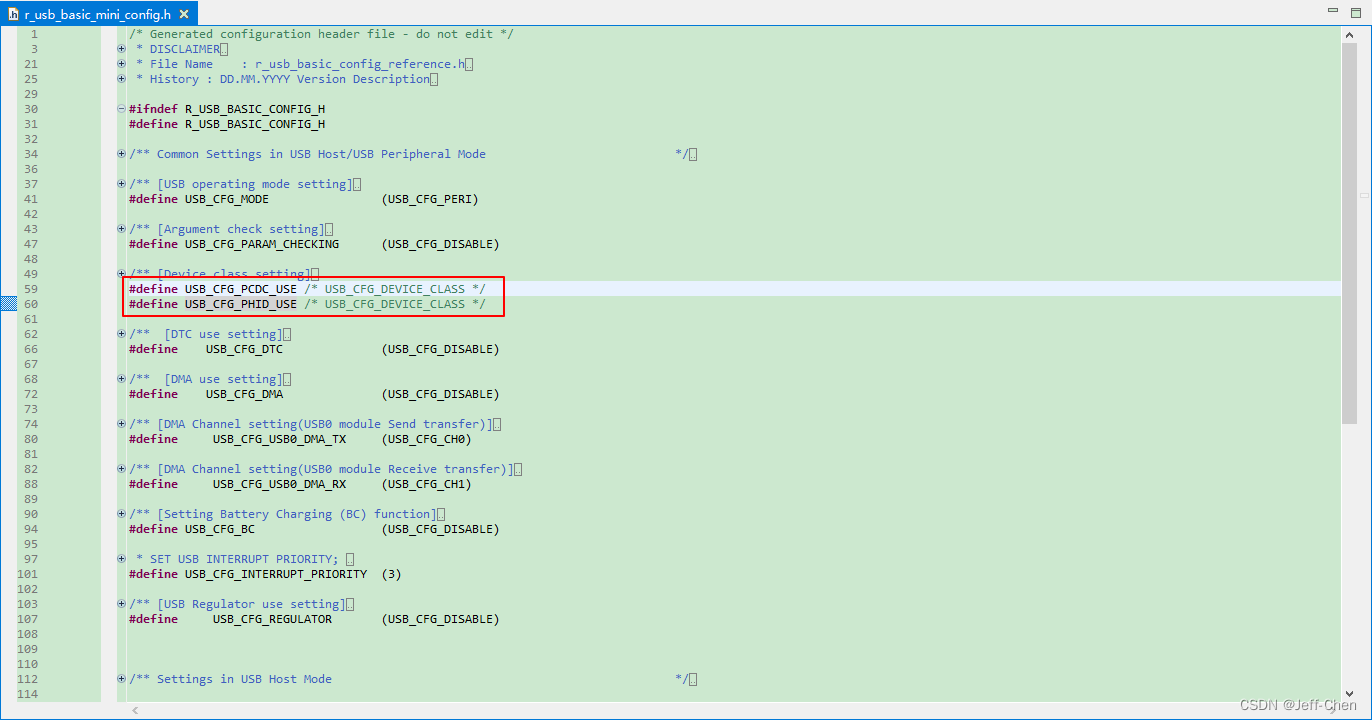Image resolution: width=1372 pixels, height=720 pixels.
Task: Click USB_CFG_INTERRUPT_PRIORITY macro name
Action: [276, 574]
